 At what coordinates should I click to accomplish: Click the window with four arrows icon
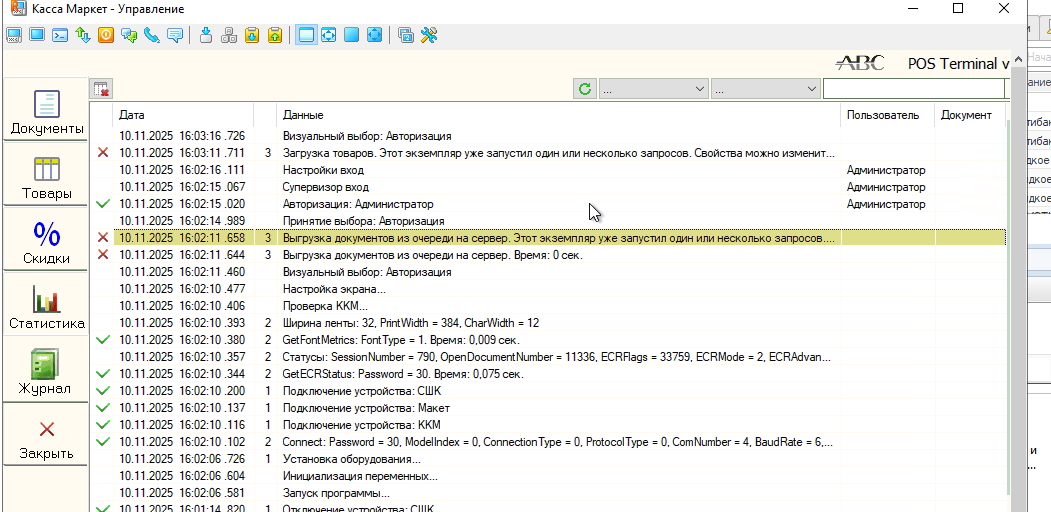tap(328, 35)
